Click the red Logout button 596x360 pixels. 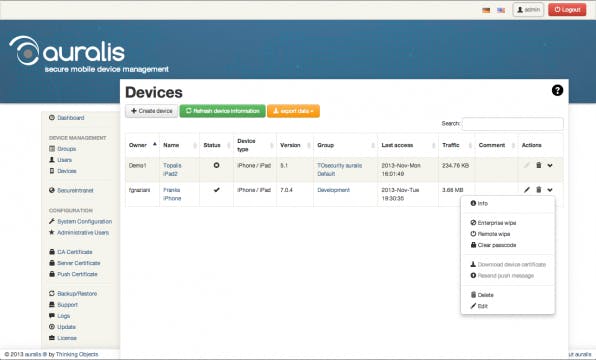tap(567, 10)
